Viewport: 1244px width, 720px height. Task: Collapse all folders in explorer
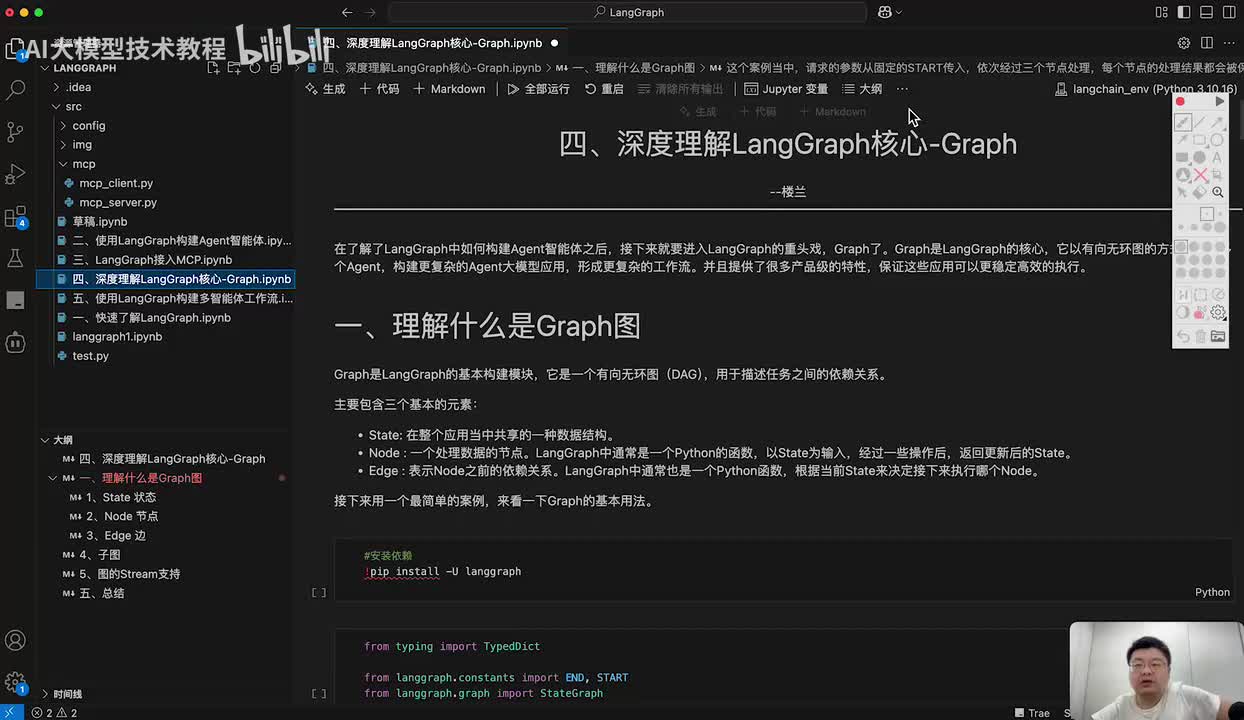click(x=276, y=68)
